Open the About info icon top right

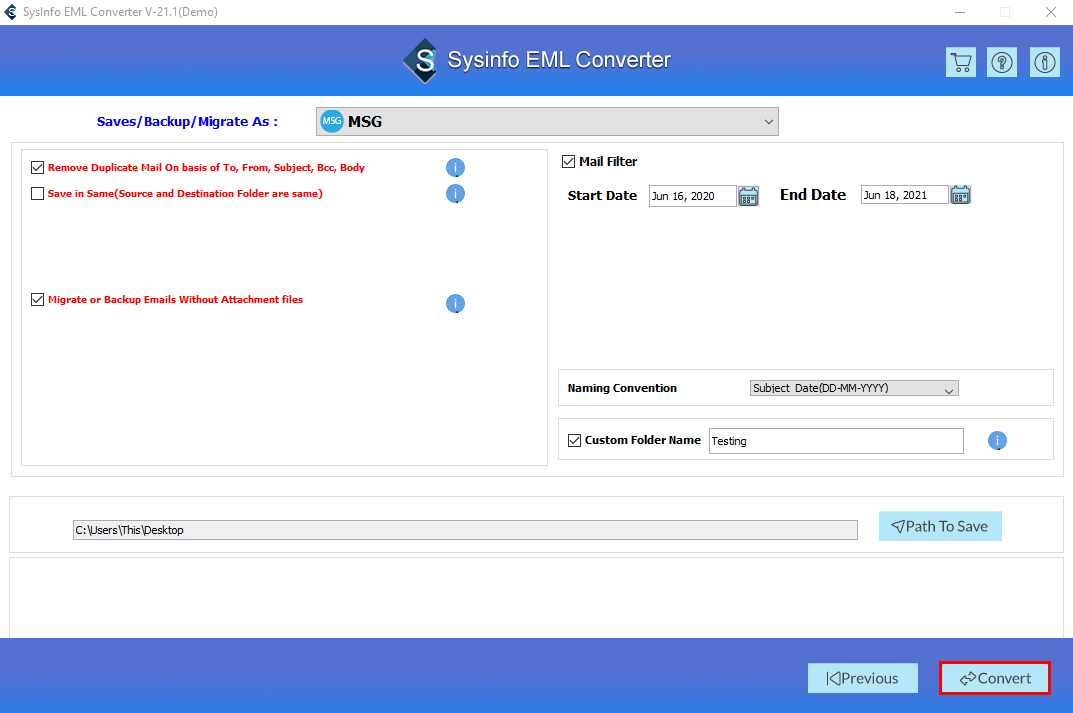click(1044, 61)
